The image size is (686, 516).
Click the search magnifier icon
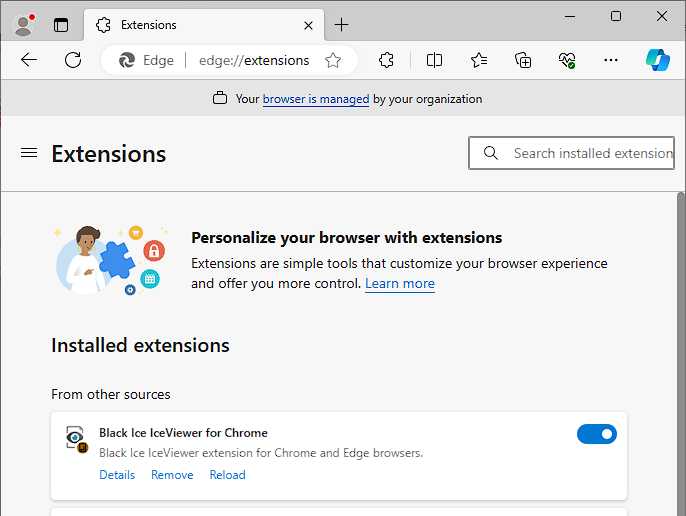point(490,153)
